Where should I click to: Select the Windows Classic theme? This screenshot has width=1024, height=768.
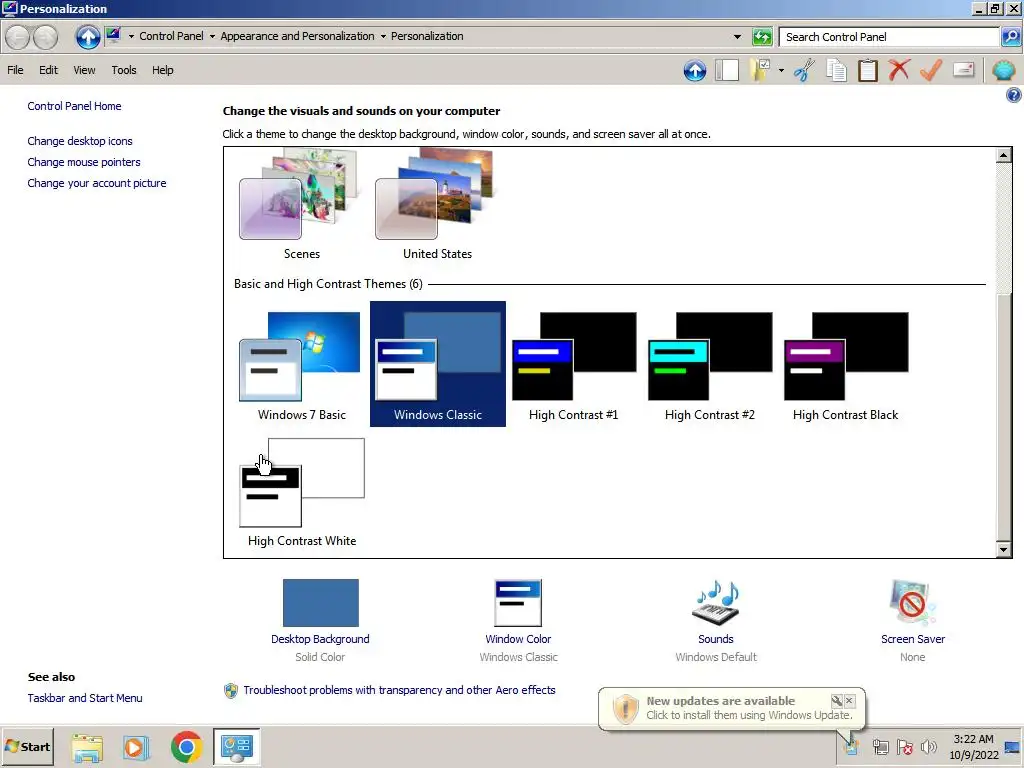[x=438, y=364]
